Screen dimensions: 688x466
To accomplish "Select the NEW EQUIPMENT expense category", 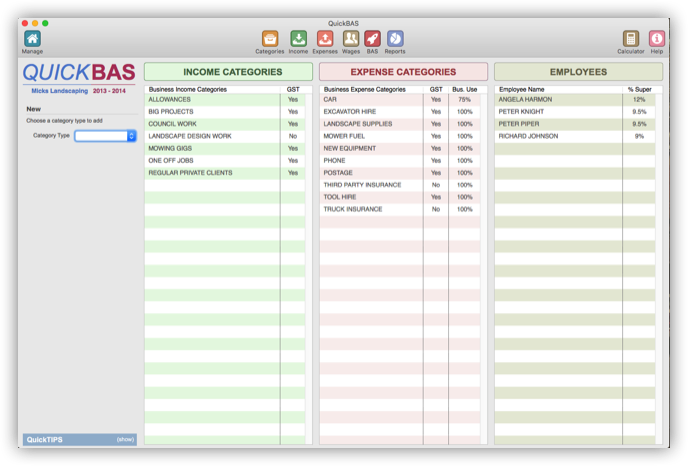I will [400, 149].
